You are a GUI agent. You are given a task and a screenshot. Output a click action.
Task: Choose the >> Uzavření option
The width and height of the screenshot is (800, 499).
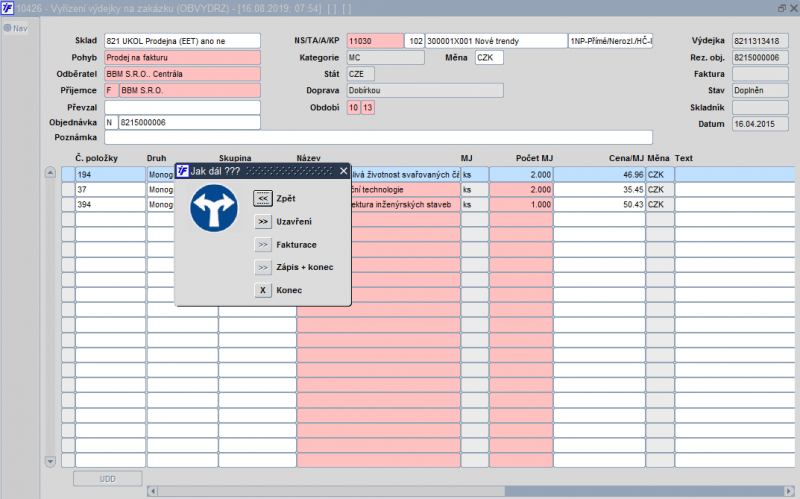(x=263, y=221)
